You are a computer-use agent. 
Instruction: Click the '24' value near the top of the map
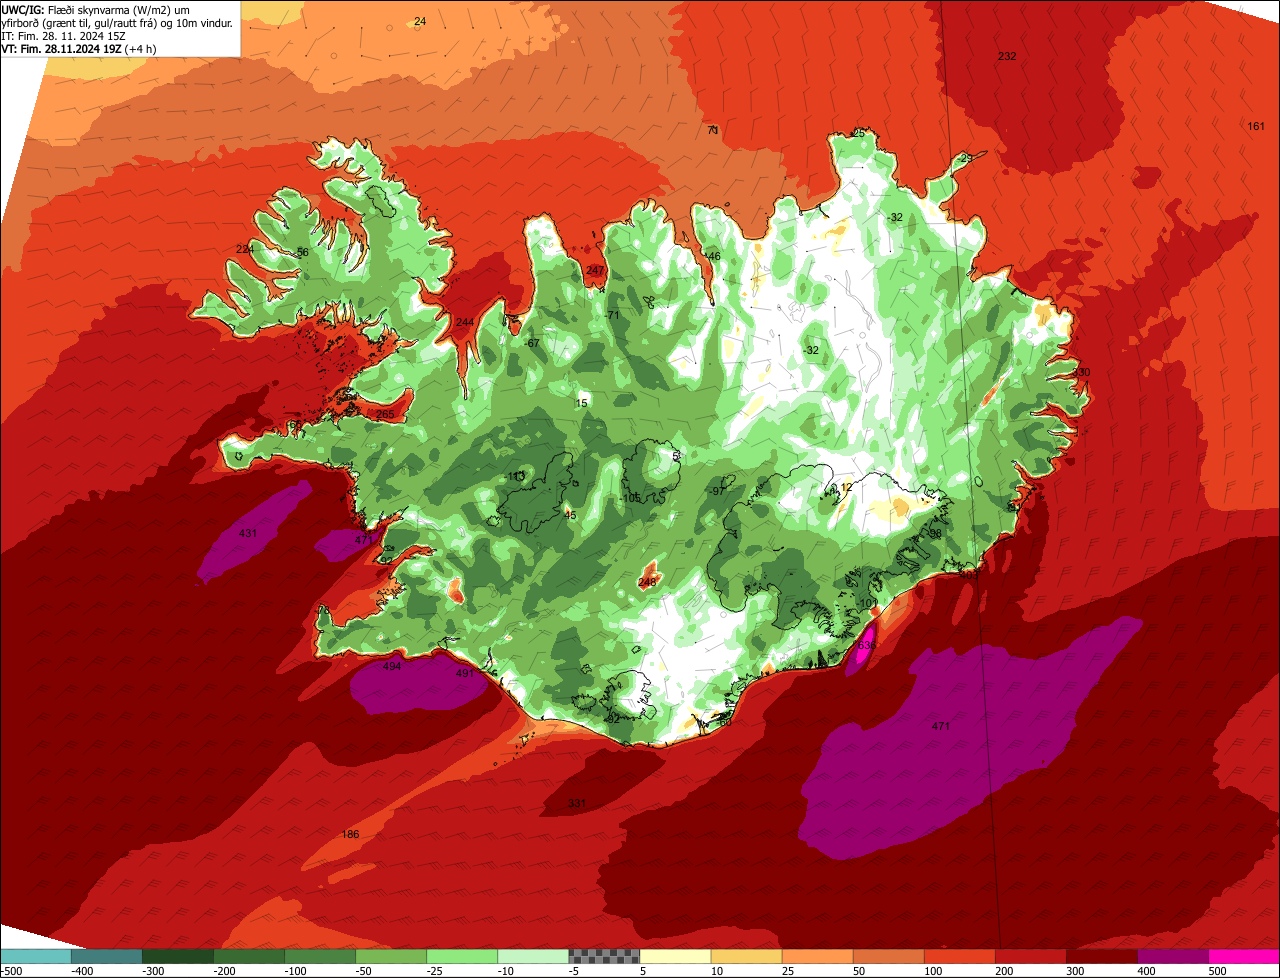[420, 21]
